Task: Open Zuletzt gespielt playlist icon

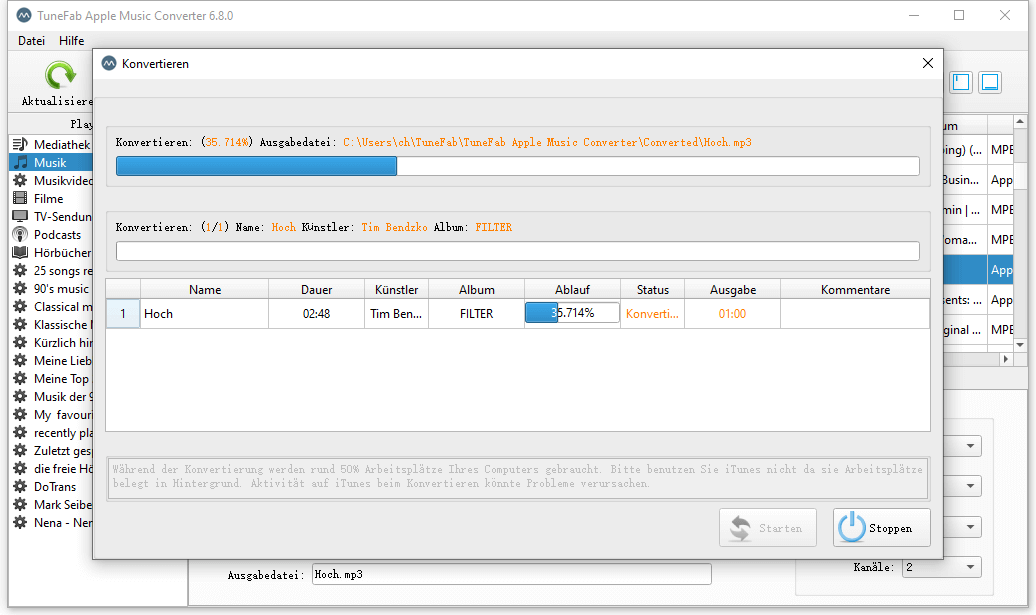Action: click(20, 451)
